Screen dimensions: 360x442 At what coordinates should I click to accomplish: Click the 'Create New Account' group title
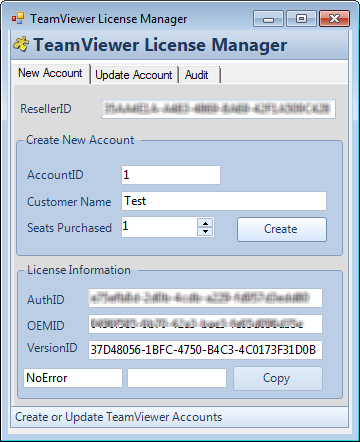click(x=80, y=140)
